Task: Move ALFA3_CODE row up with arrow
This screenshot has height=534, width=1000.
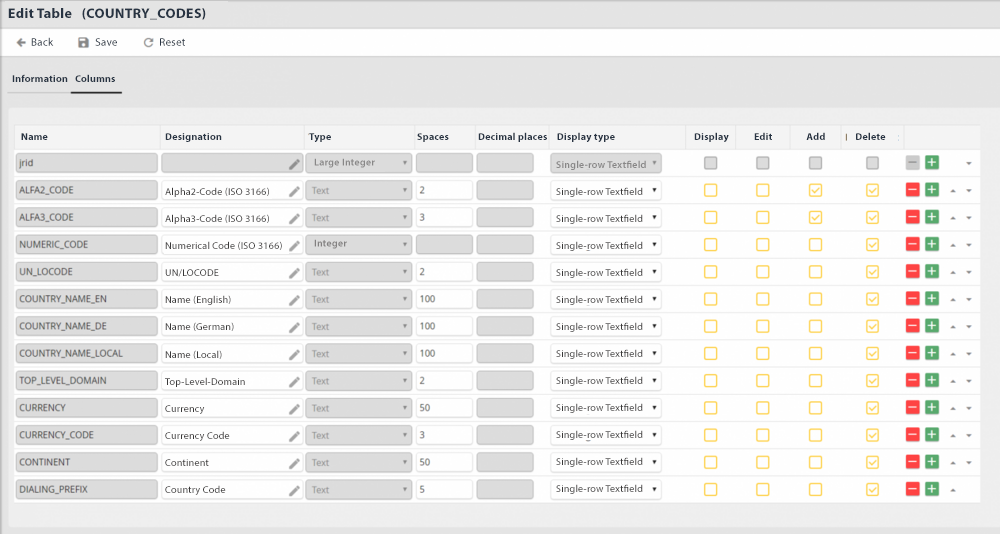Action: [953, 218]
